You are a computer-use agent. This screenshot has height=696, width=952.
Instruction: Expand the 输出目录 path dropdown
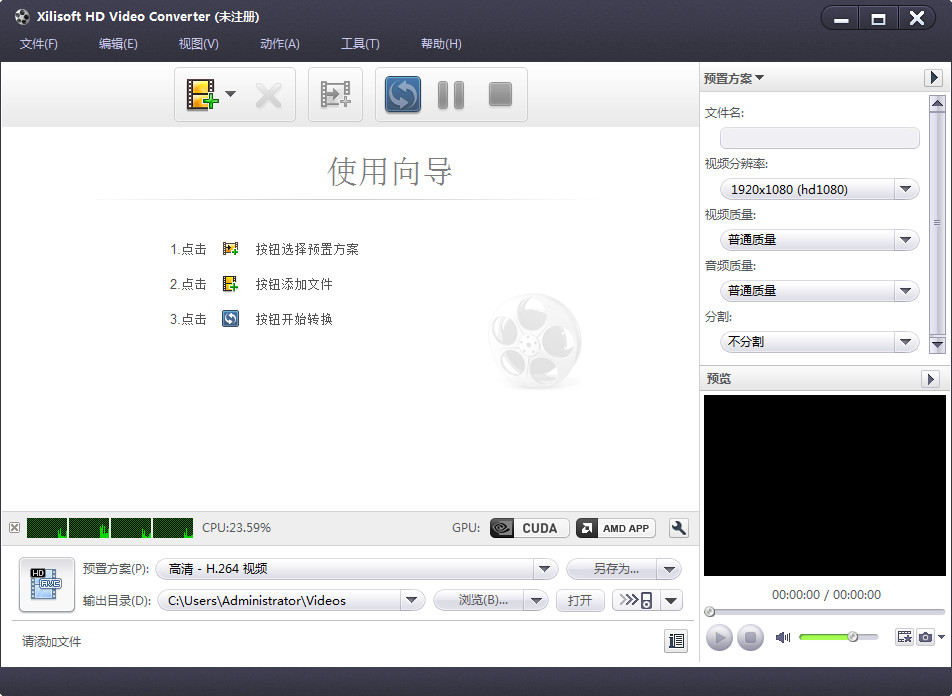(412, 601)
